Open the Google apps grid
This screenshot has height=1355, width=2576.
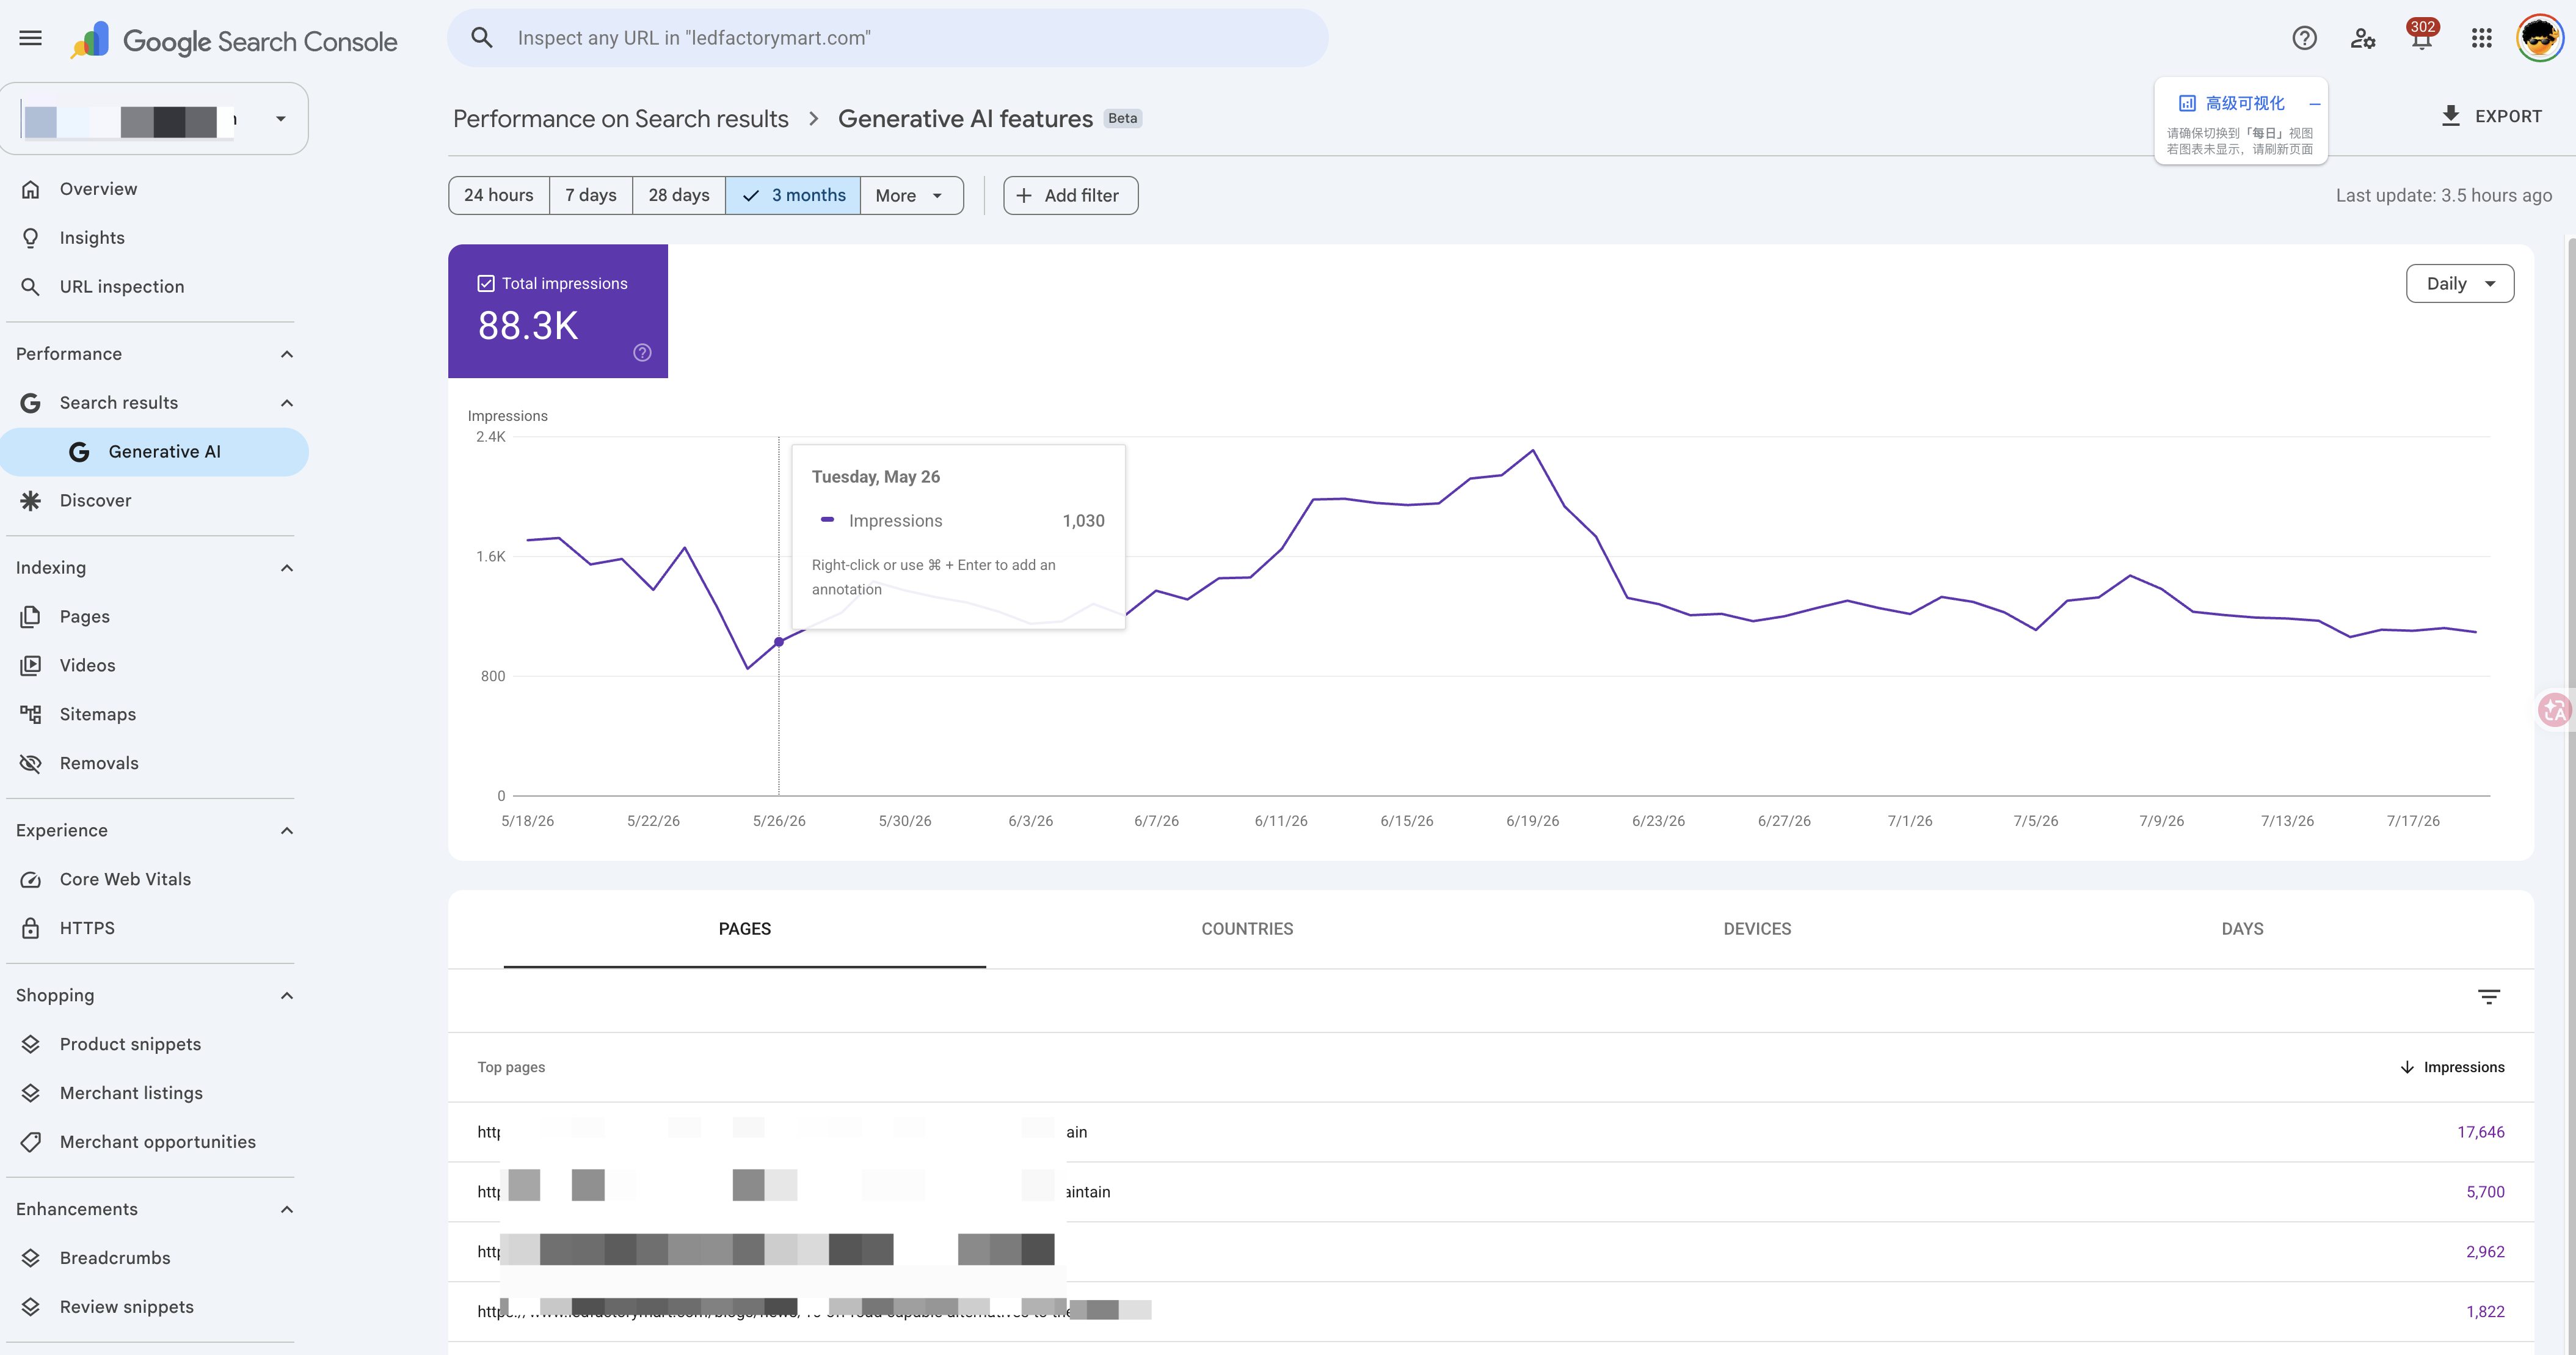click(2481, 38)
